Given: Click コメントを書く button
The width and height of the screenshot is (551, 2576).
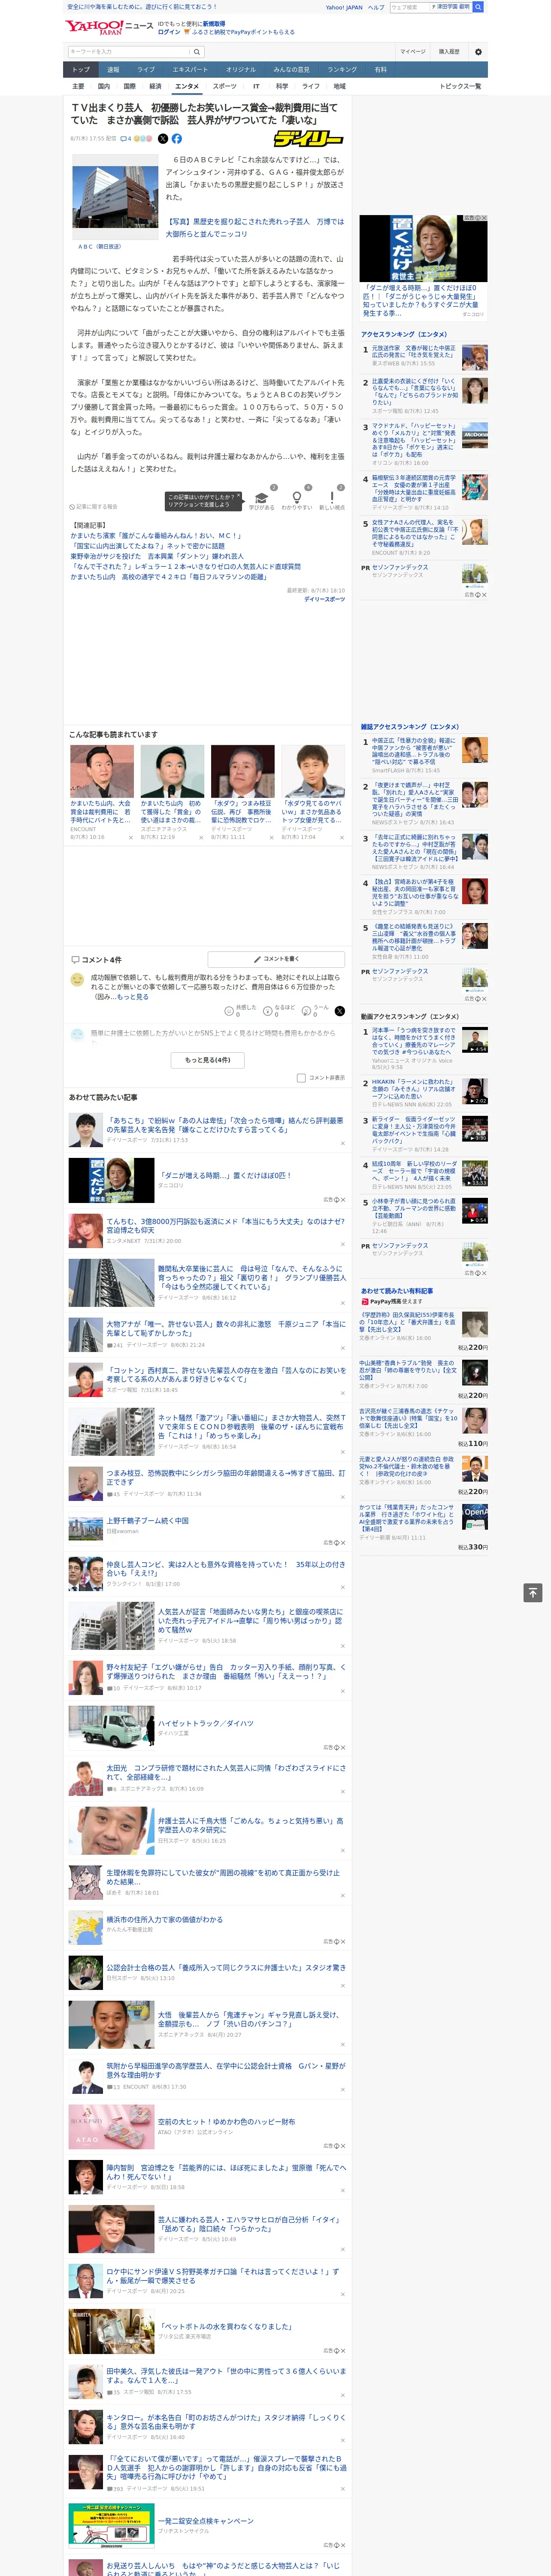Looking at the screenshot, I should [x=276, y=959].
